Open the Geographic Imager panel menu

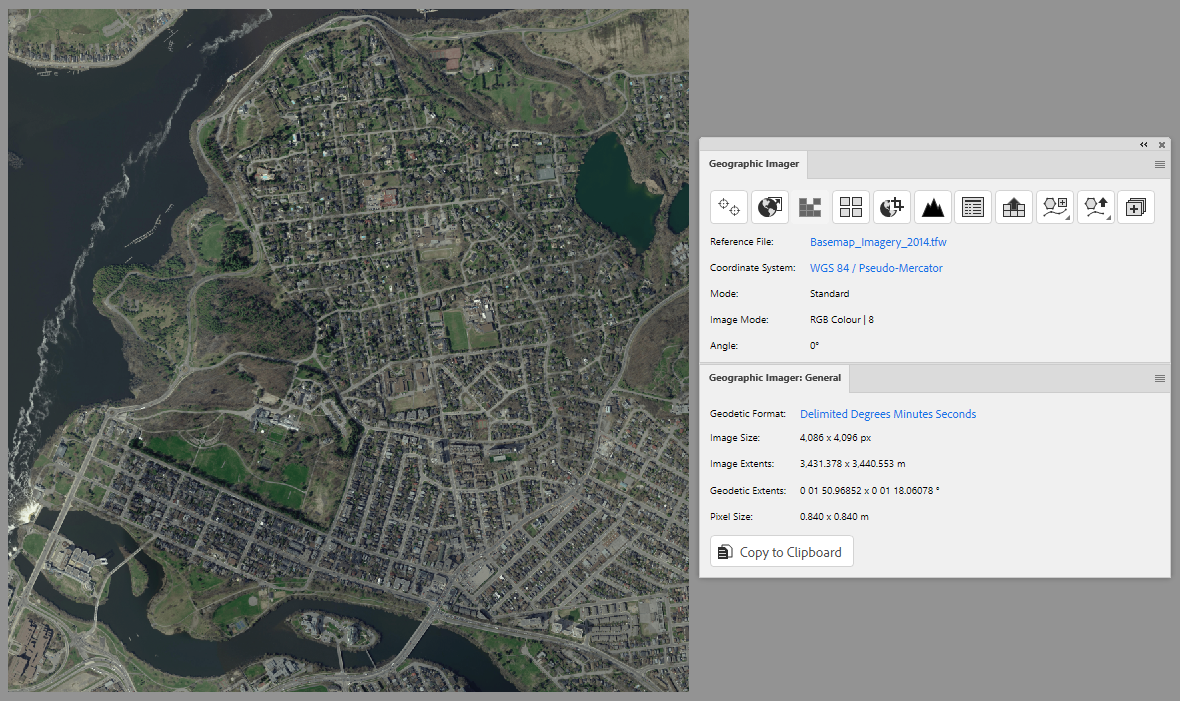click(x=1160, y=164)
